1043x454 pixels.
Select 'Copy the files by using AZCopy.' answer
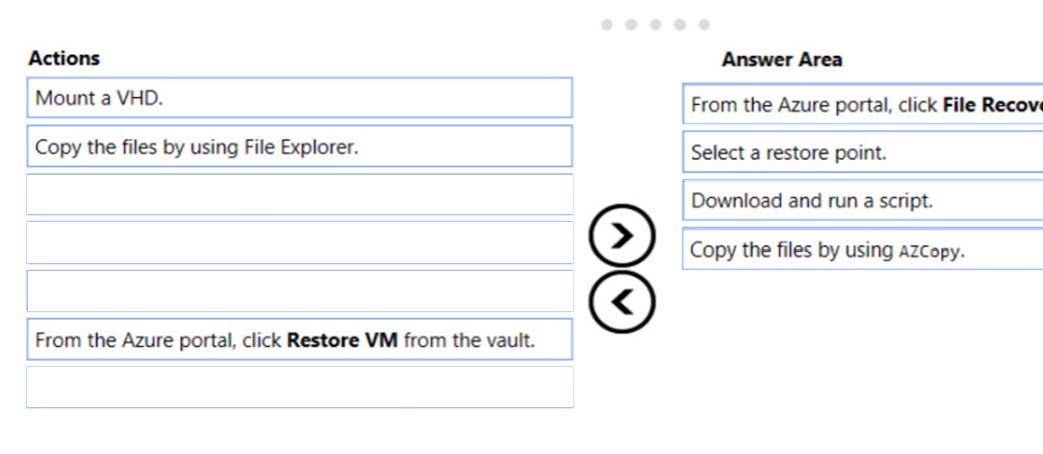pos(863,249)
